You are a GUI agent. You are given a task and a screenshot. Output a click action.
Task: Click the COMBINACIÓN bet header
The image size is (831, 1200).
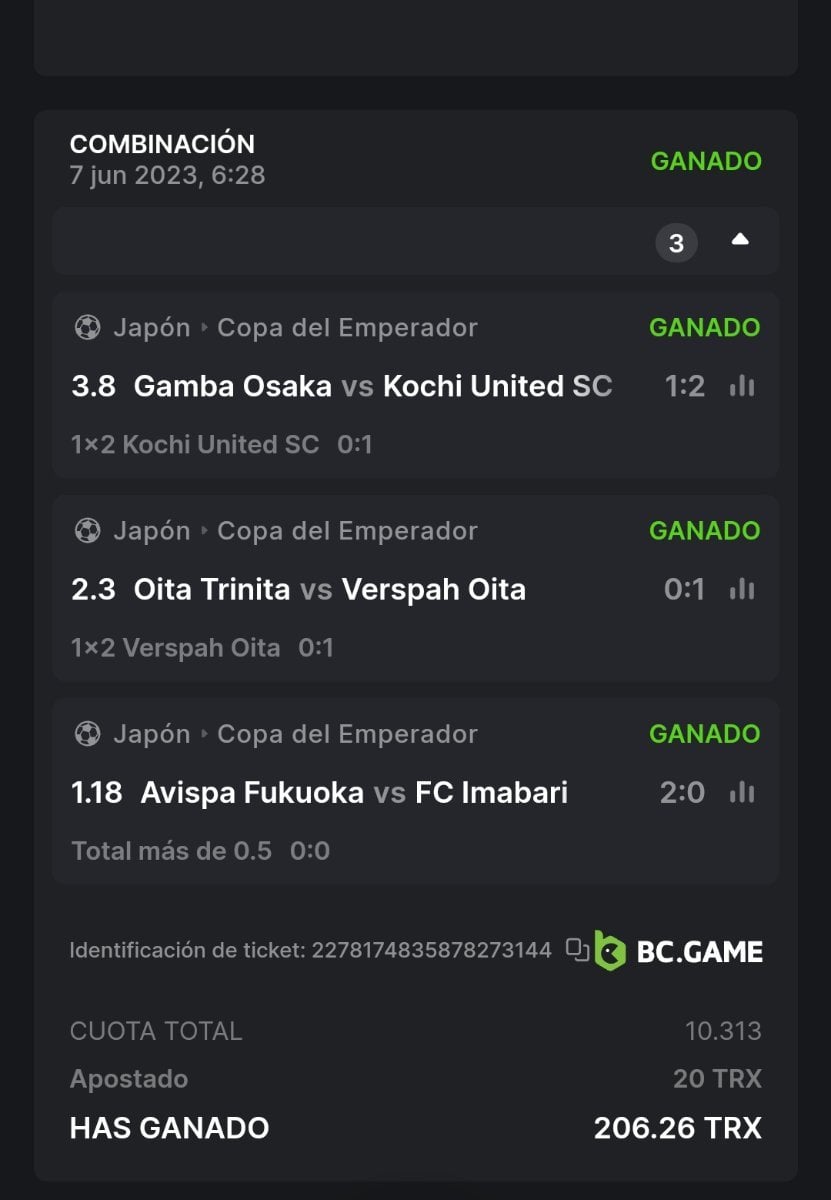[162, 144]
